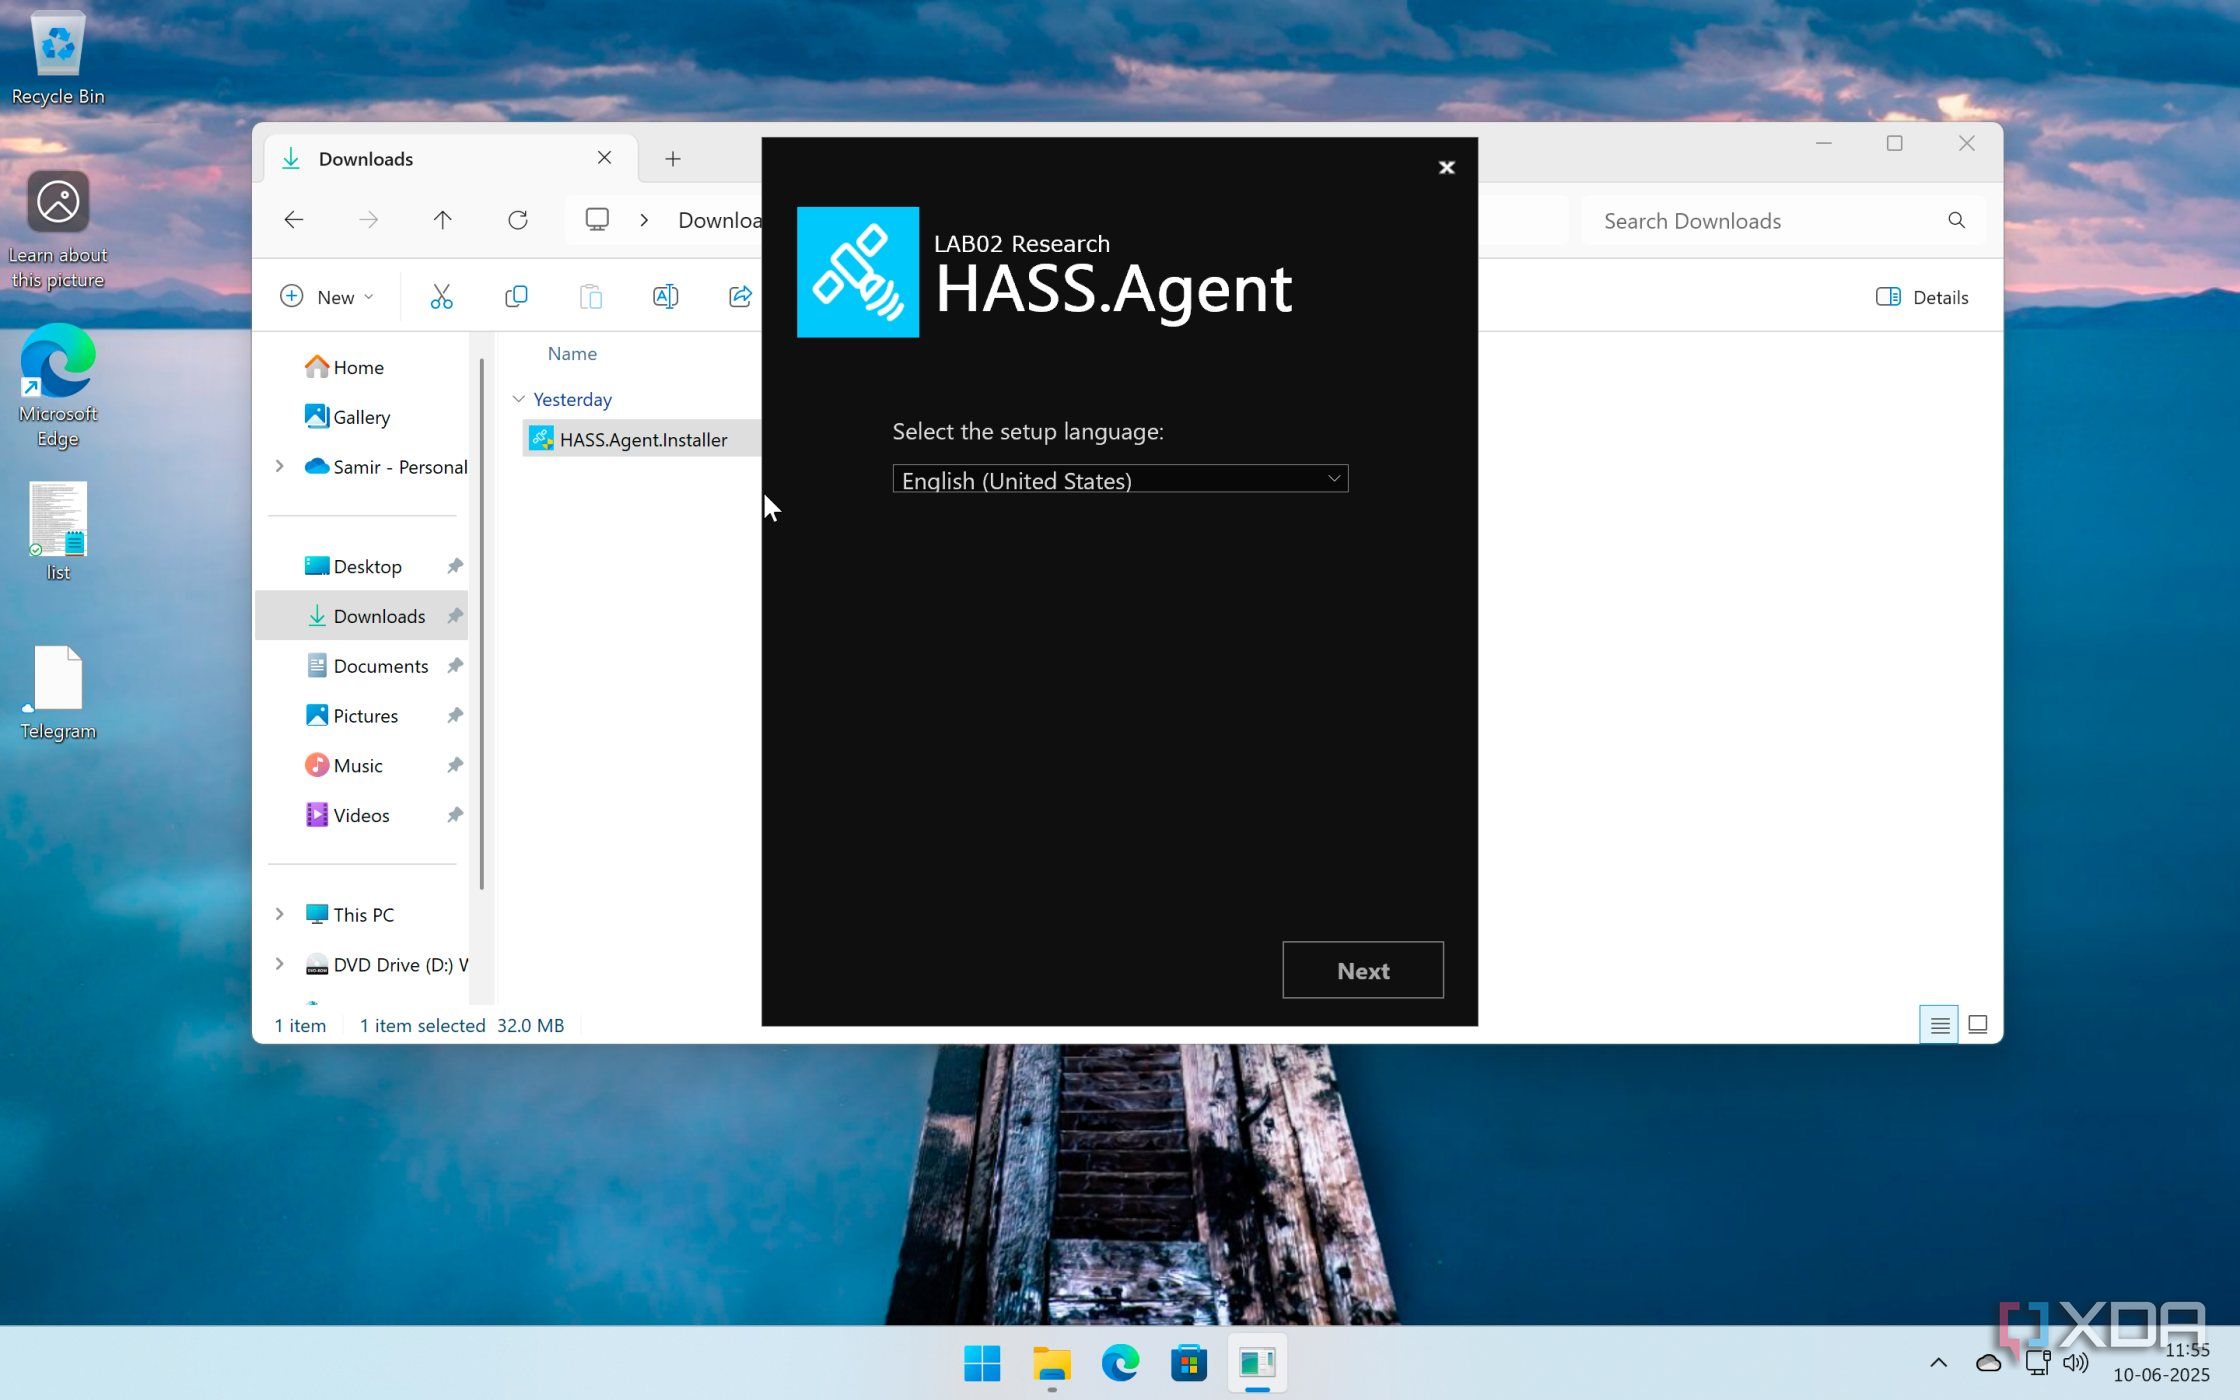Click the Copy icon in Explorer toolbar
This screenshot has height=1400, width=2240.
(x=516, y=297)
